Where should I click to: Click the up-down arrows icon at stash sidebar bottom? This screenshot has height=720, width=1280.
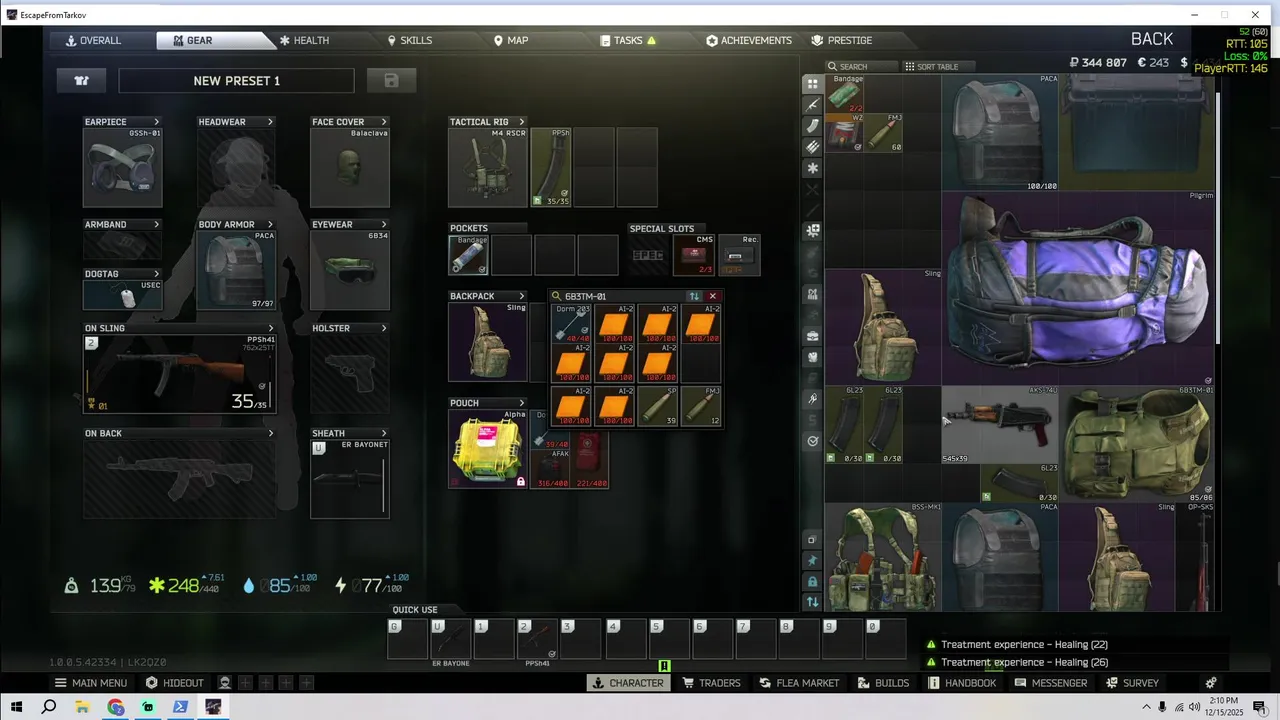click(x=812, y=602)
